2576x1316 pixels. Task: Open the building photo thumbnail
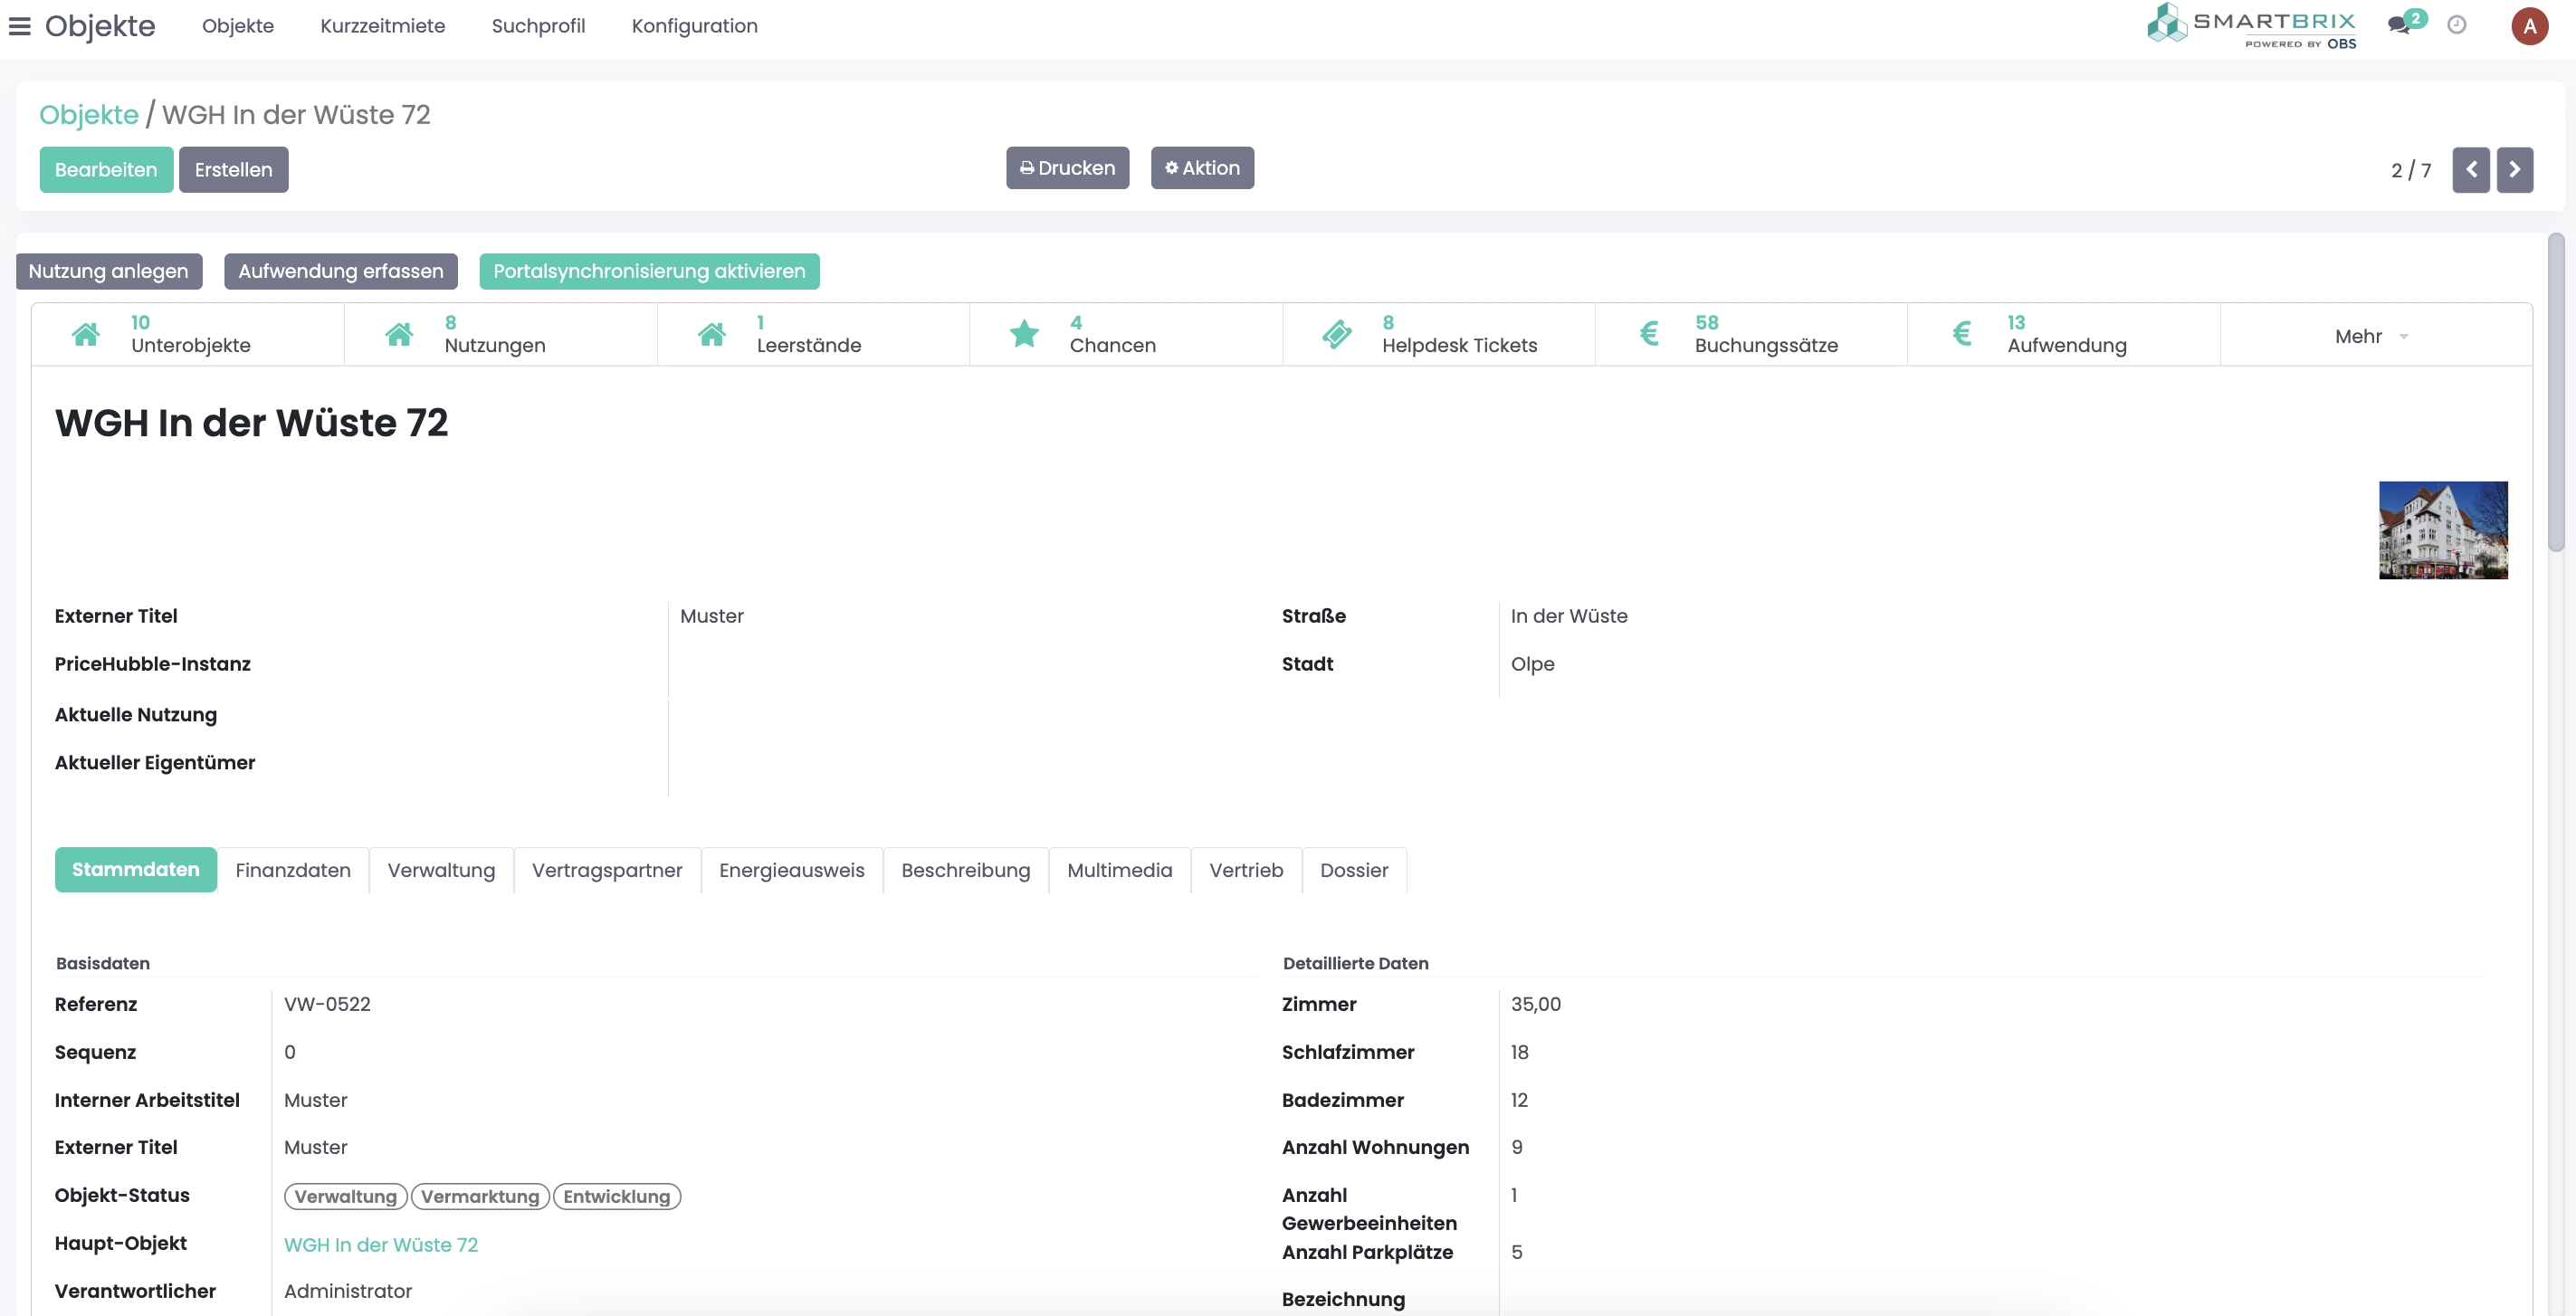pos(2442,530)
